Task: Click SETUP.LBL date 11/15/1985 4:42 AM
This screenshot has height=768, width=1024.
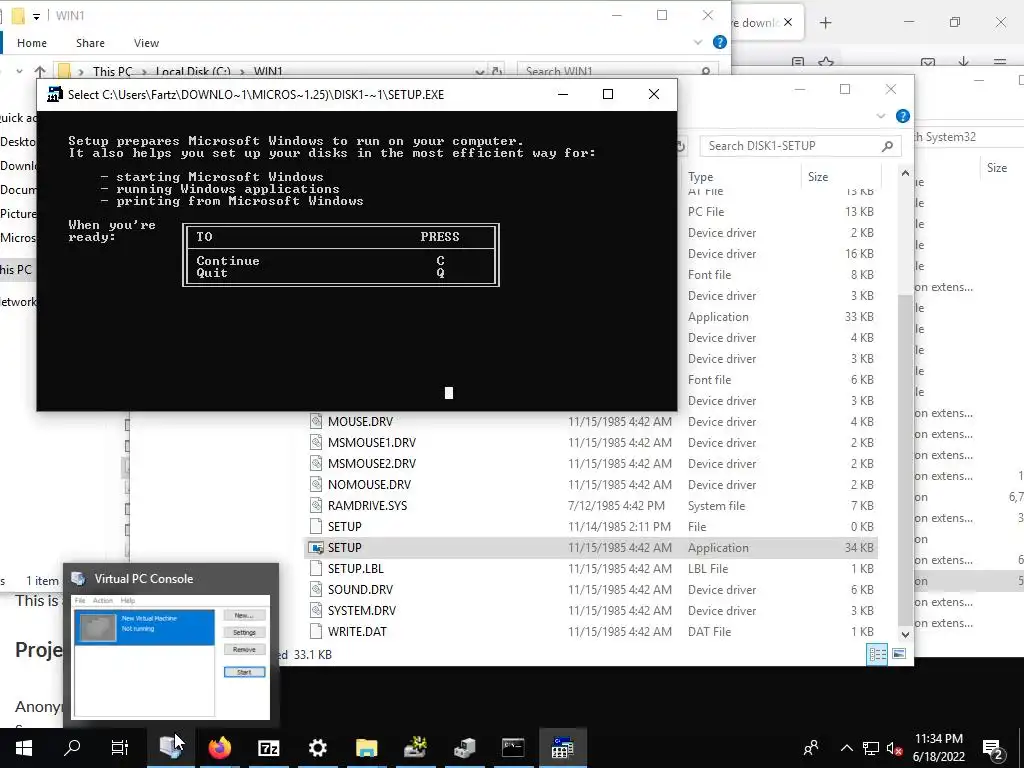Action: click(x=620, y=569)
